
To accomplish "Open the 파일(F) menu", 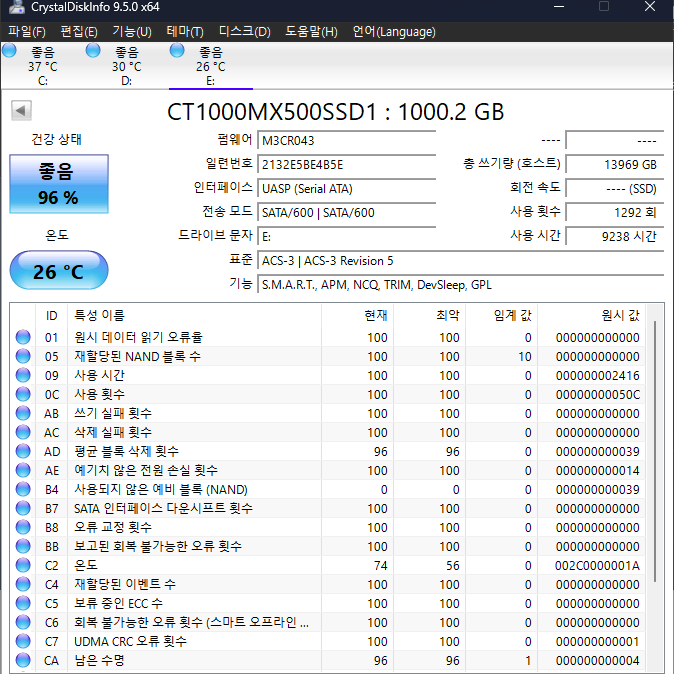I will click(27, 32).
